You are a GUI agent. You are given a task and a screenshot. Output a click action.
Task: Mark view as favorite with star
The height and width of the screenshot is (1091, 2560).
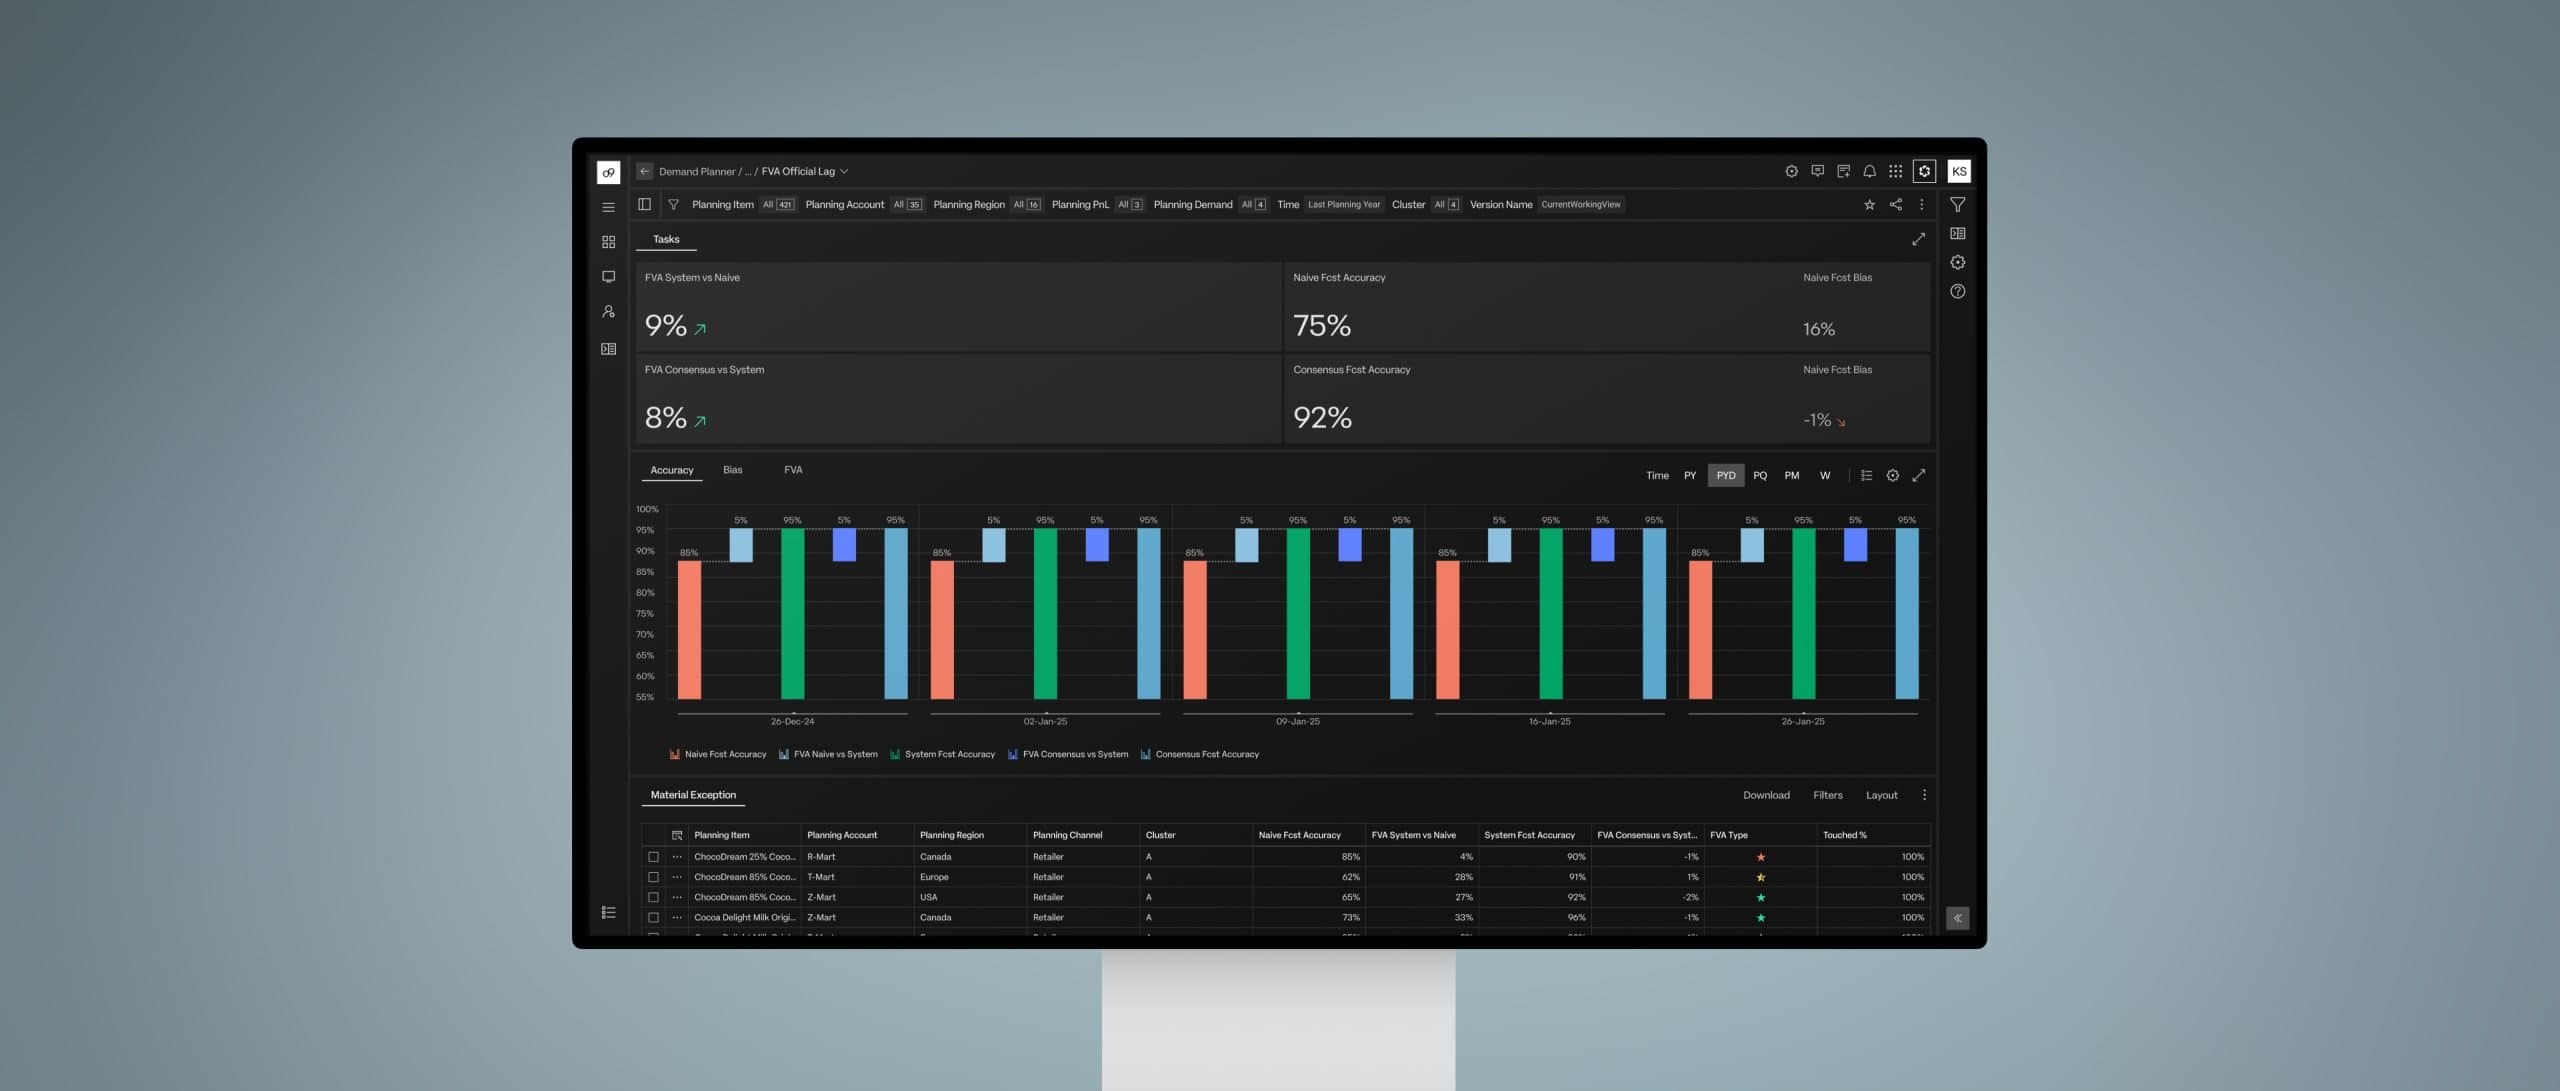[1869, 204]
